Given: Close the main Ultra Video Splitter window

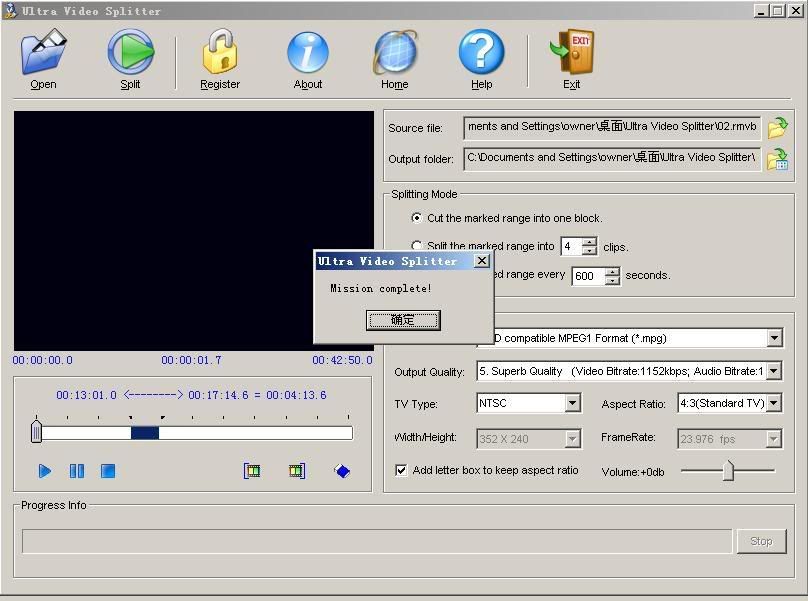Looking at the screenshot, I should point(796,10).
